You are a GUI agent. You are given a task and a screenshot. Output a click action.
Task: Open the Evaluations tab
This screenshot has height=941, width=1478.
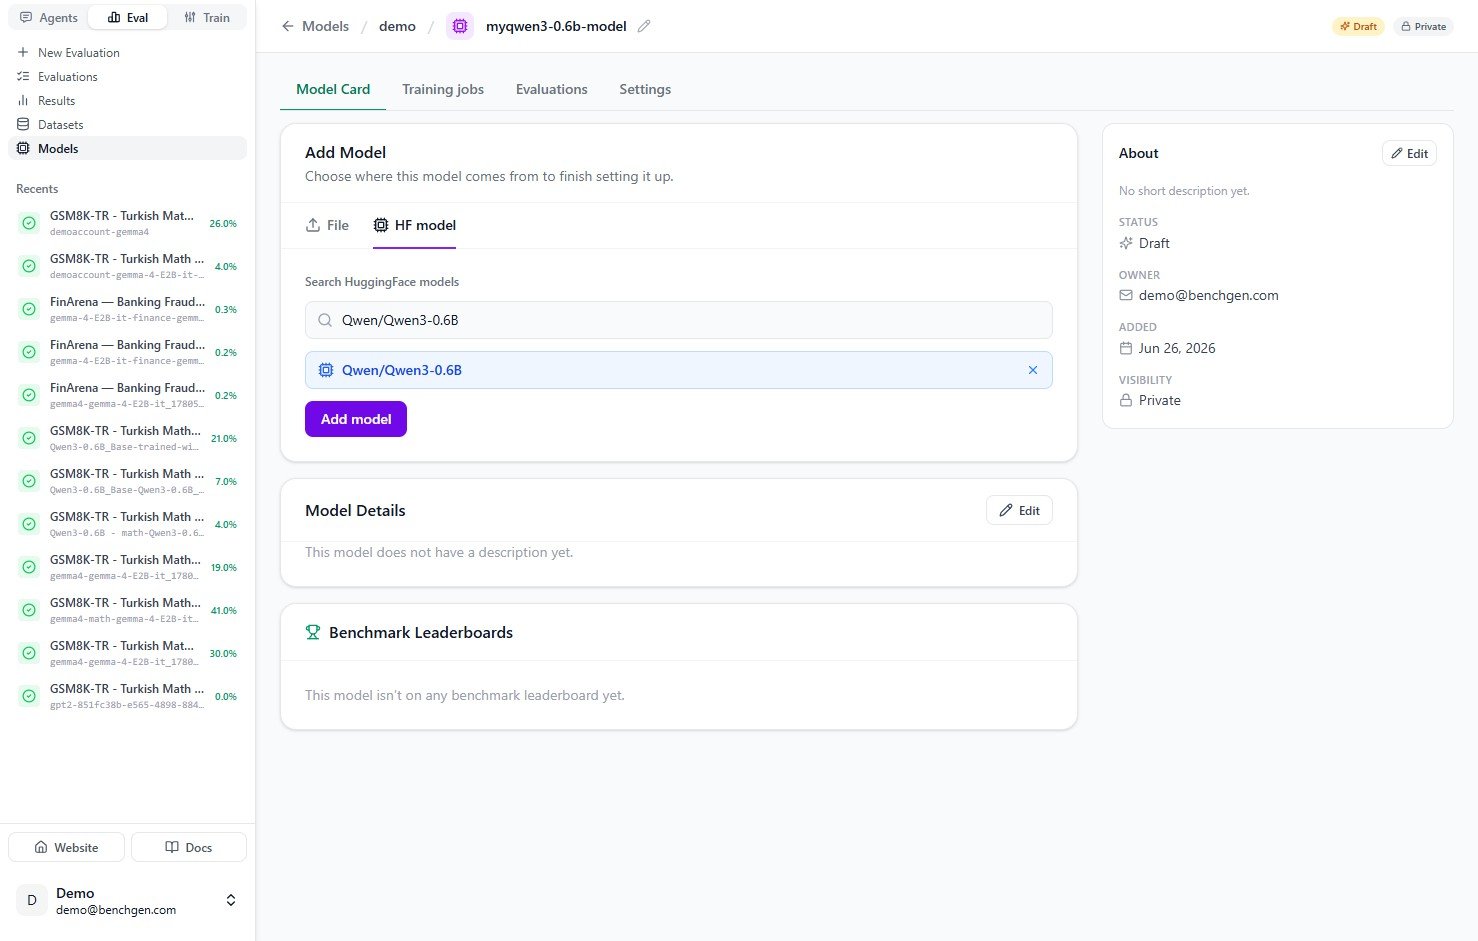point(552,89)
